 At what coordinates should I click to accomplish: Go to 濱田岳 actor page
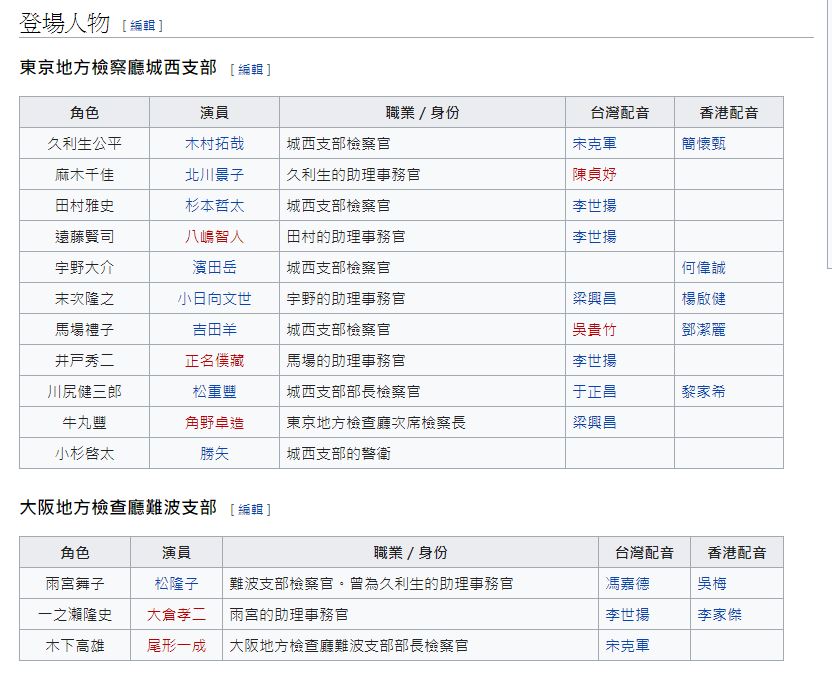point(214,268)
